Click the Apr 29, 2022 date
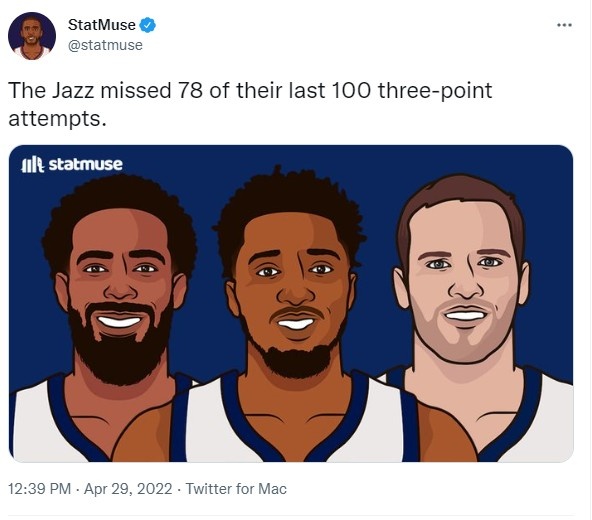592x520 pixels. pyautogui.click(x=128, y=489)
